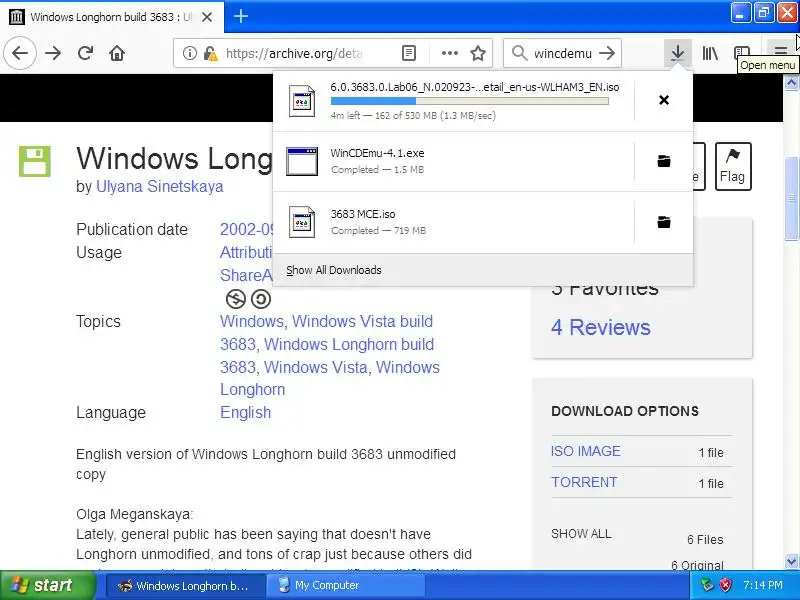Go back to the previous page
The image size is (800, 600).
pyautogui.click(x=20, y=53)
